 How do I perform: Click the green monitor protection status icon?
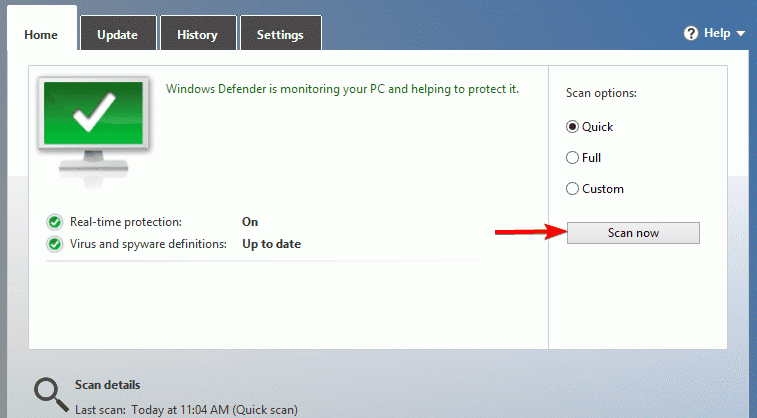(x=96, y=125)
